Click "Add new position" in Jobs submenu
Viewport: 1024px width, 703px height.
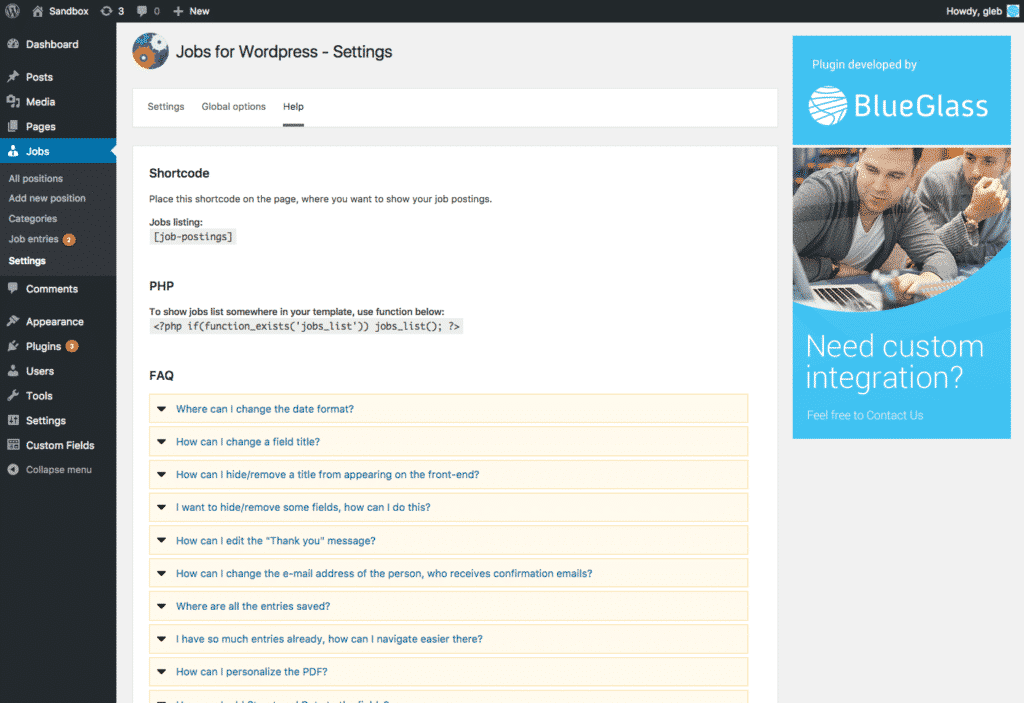47,198
